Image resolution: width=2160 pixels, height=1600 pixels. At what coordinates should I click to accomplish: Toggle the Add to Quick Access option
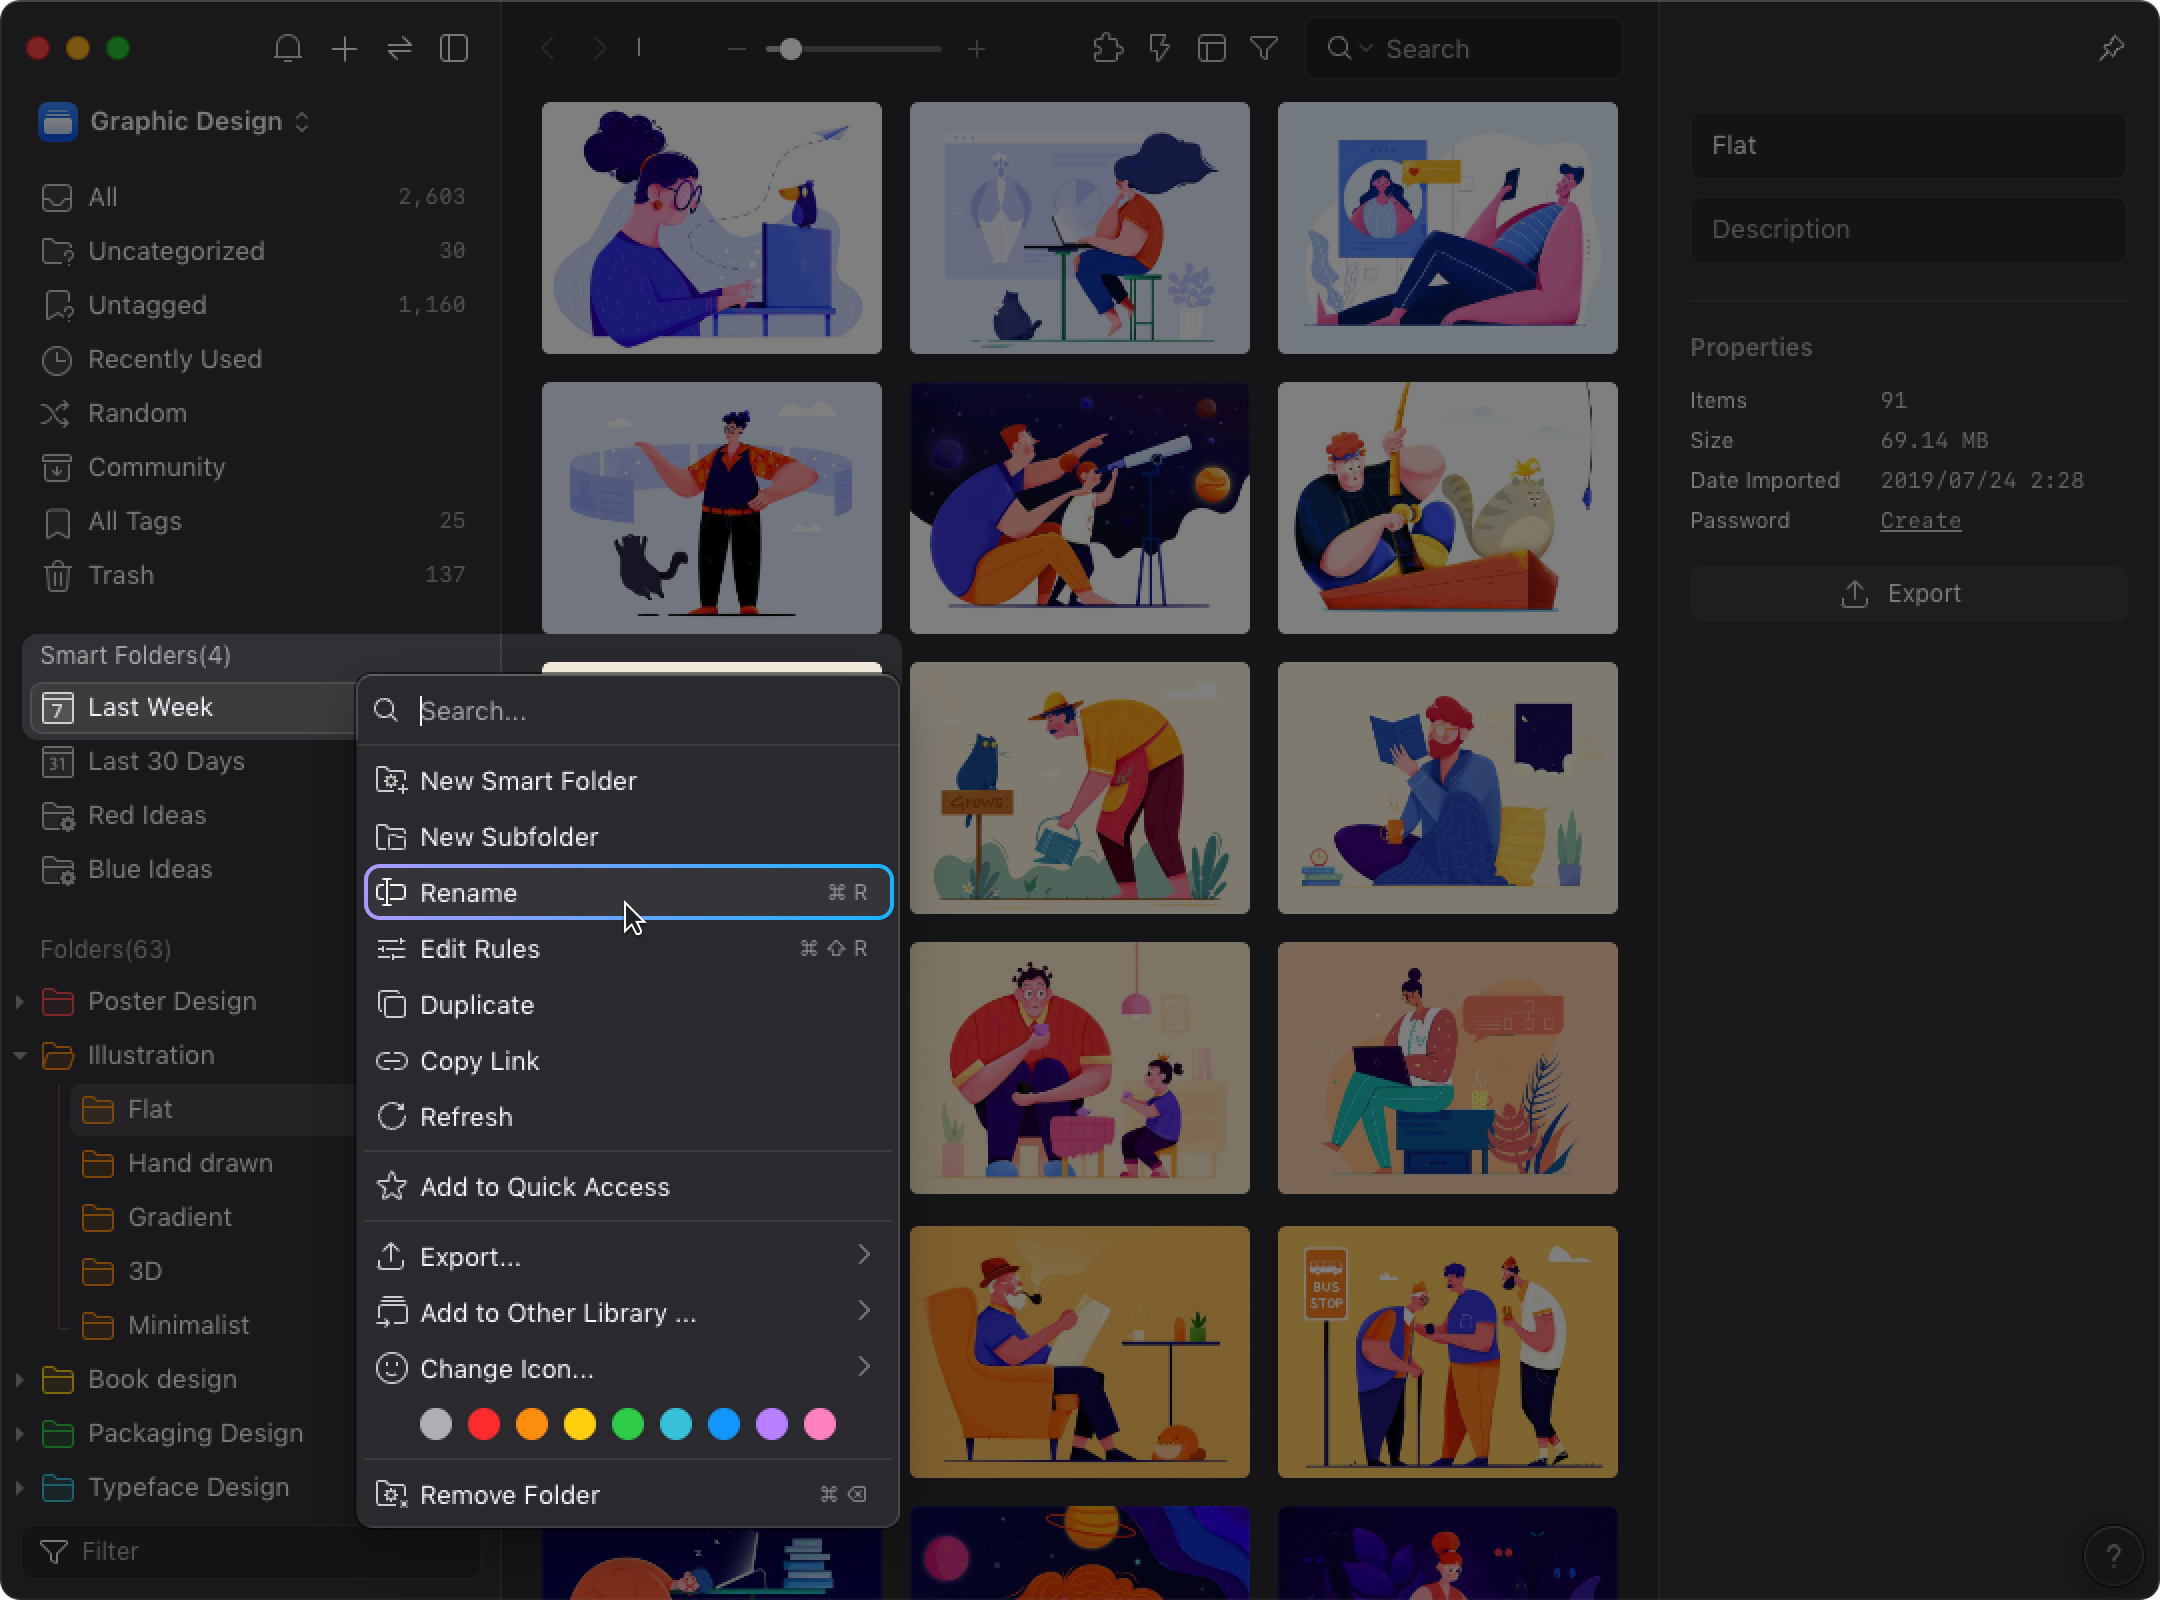[x=543, y=1187]
